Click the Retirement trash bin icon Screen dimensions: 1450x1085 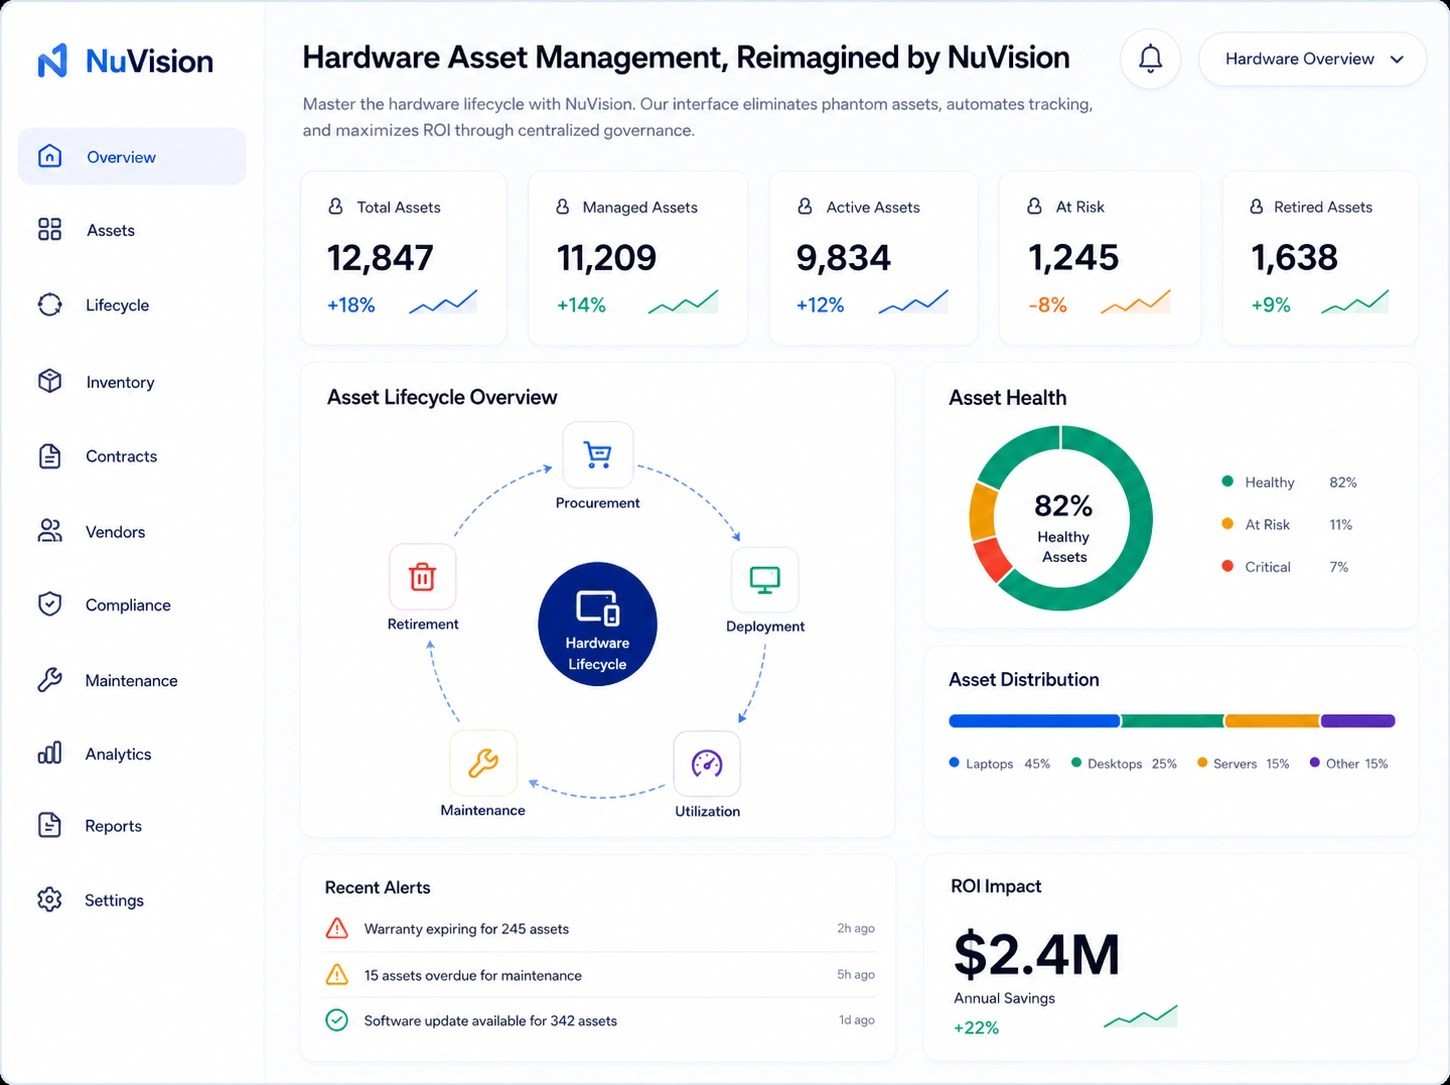click(x=422, y=577)
